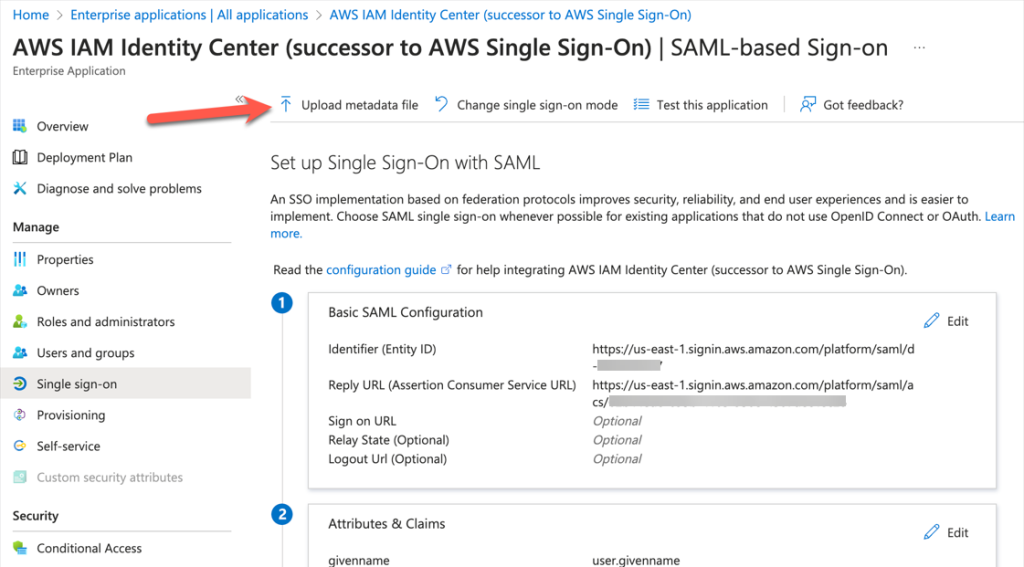
Task: Click the Upload metadata file arrow icon
Action: click(x=285, y=105)
